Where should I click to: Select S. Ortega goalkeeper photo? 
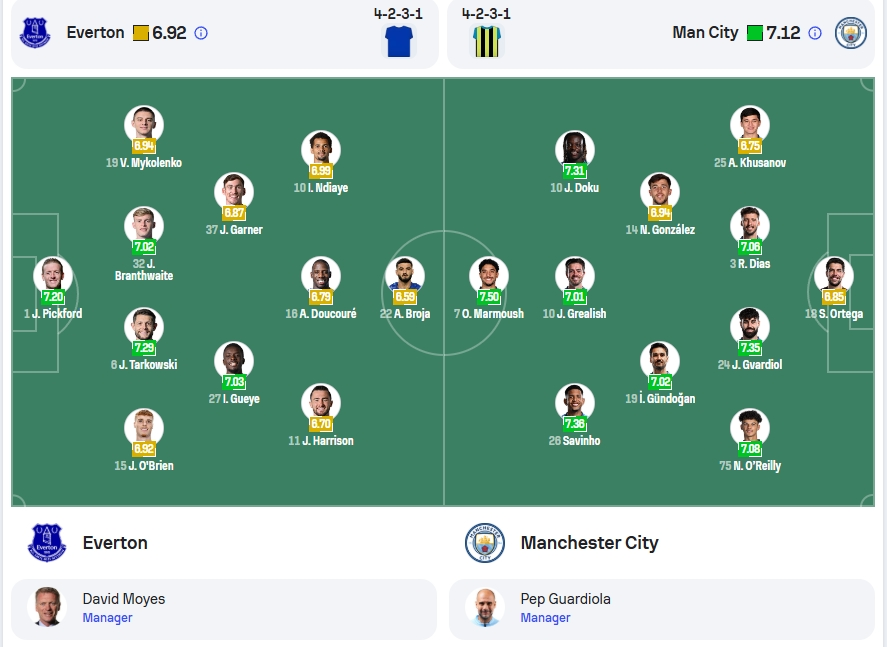pos(834,275)
